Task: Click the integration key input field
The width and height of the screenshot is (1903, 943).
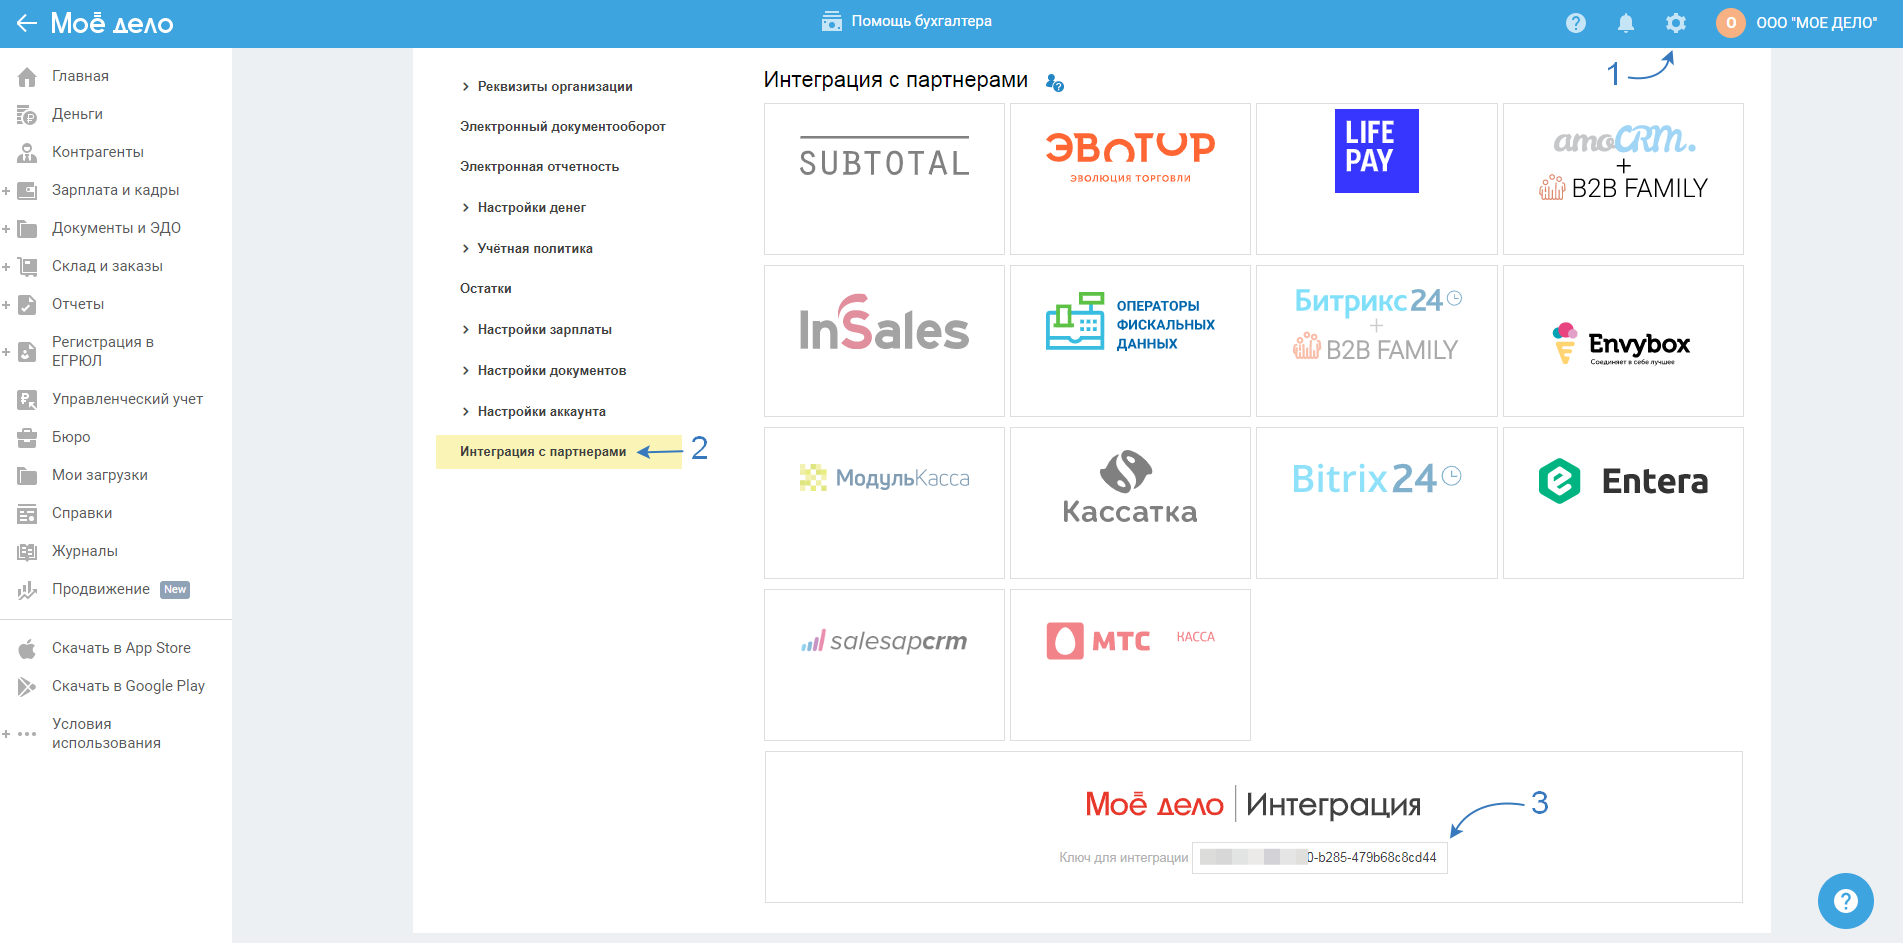Action: (1319, 858)
